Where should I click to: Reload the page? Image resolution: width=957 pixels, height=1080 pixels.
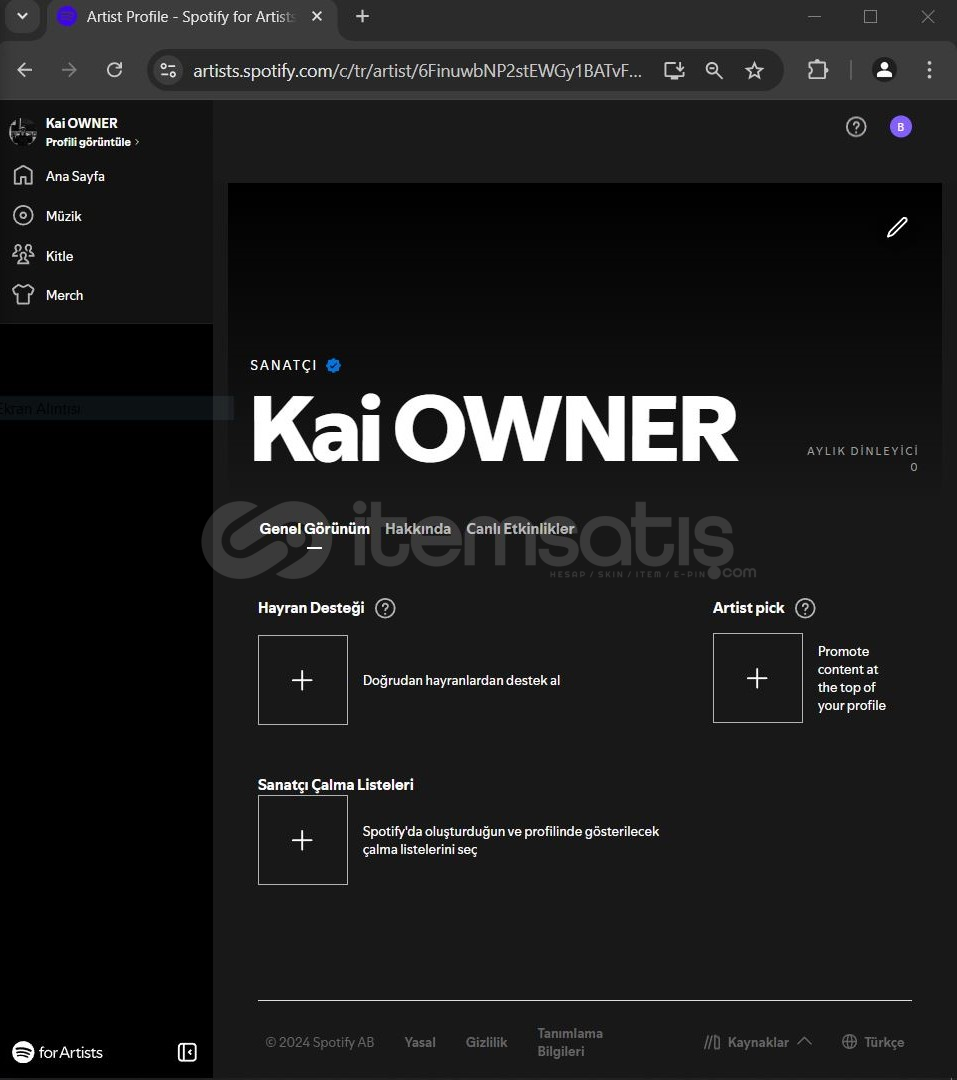114,70
